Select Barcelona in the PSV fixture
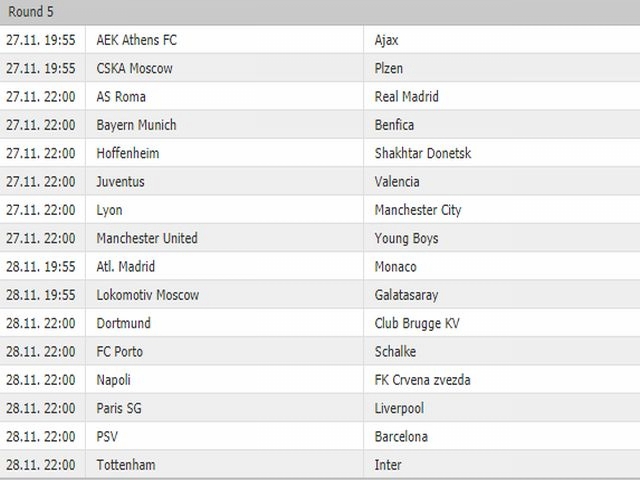This screenshot has height=480, width=640. [x=401, y=436]
